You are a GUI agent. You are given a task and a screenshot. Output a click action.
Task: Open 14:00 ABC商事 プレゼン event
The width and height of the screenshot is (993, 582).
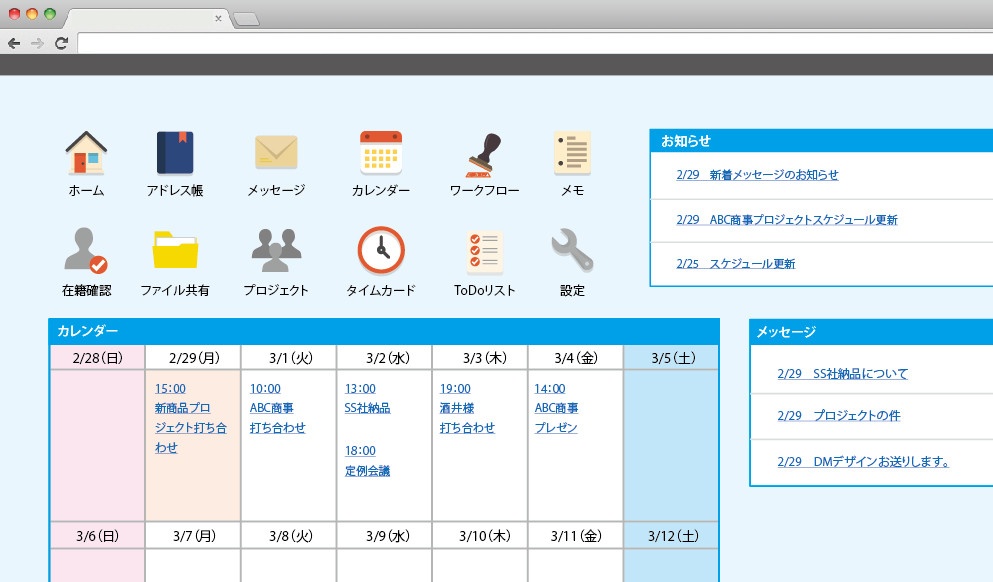pyautogui.click(x=556, y=408)
